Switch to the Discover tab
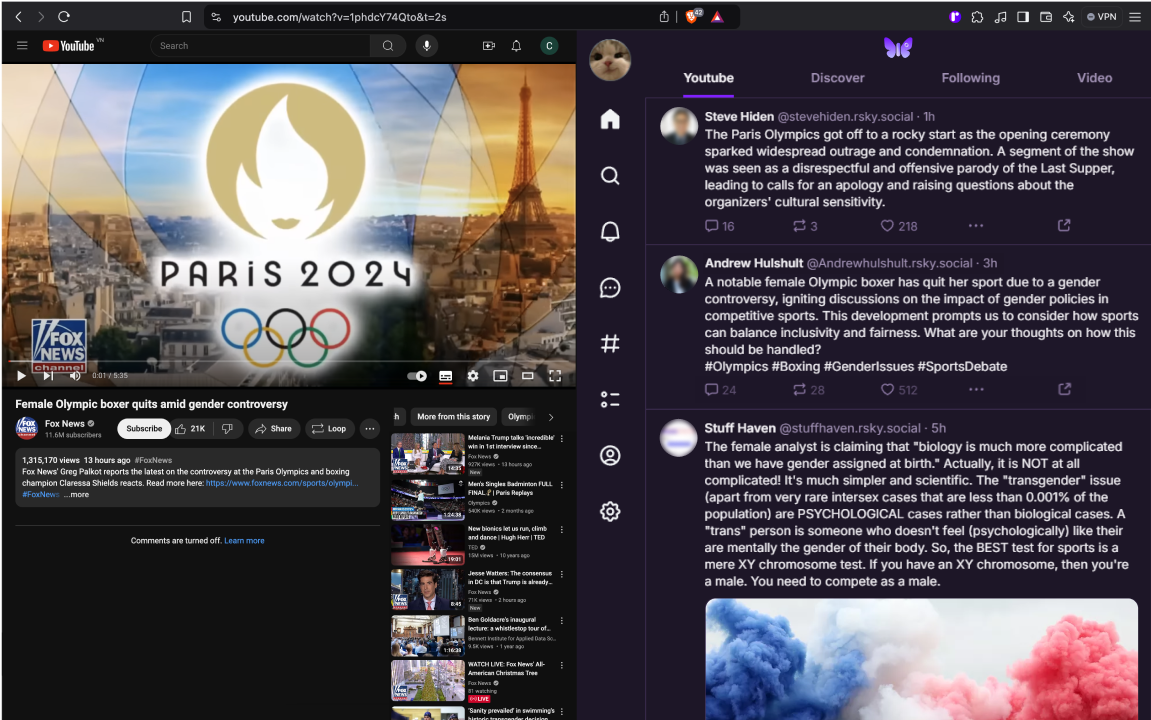This screenshot has height=720, width=1151. 837,78
